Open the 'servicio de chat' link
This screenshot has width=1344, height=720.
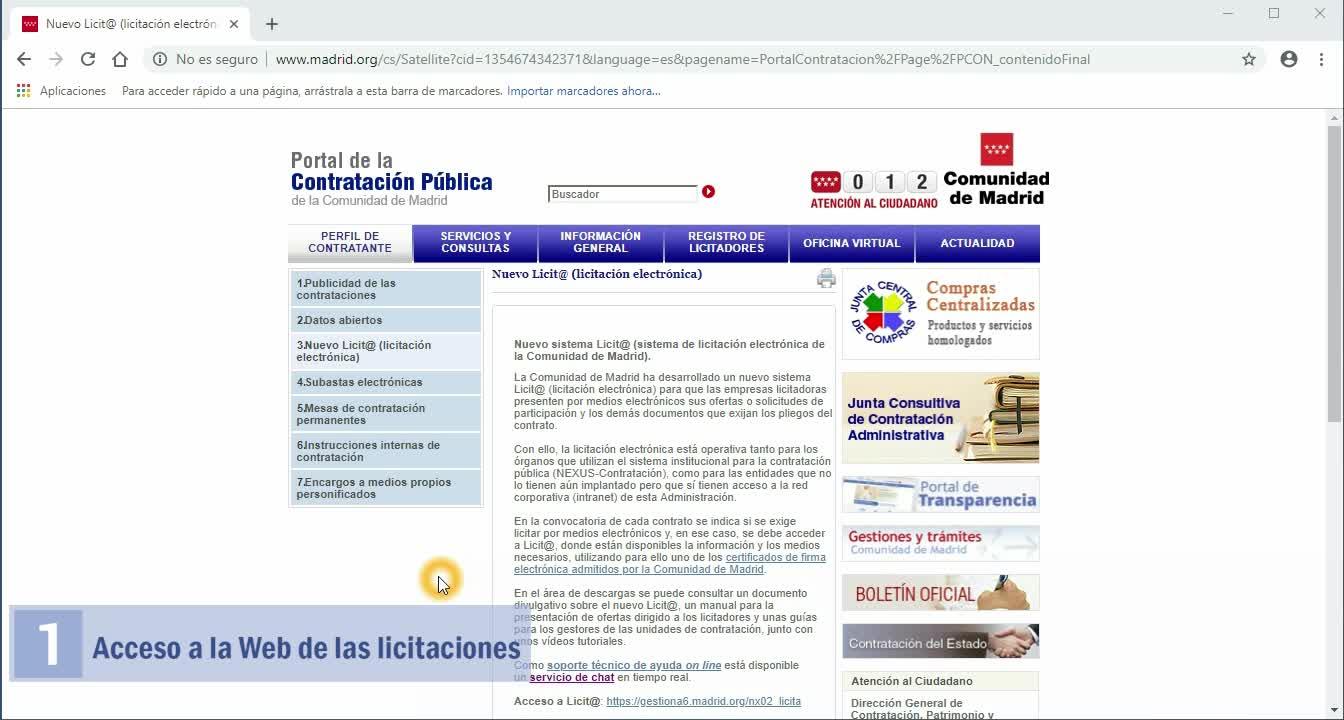tap(572, 677)
